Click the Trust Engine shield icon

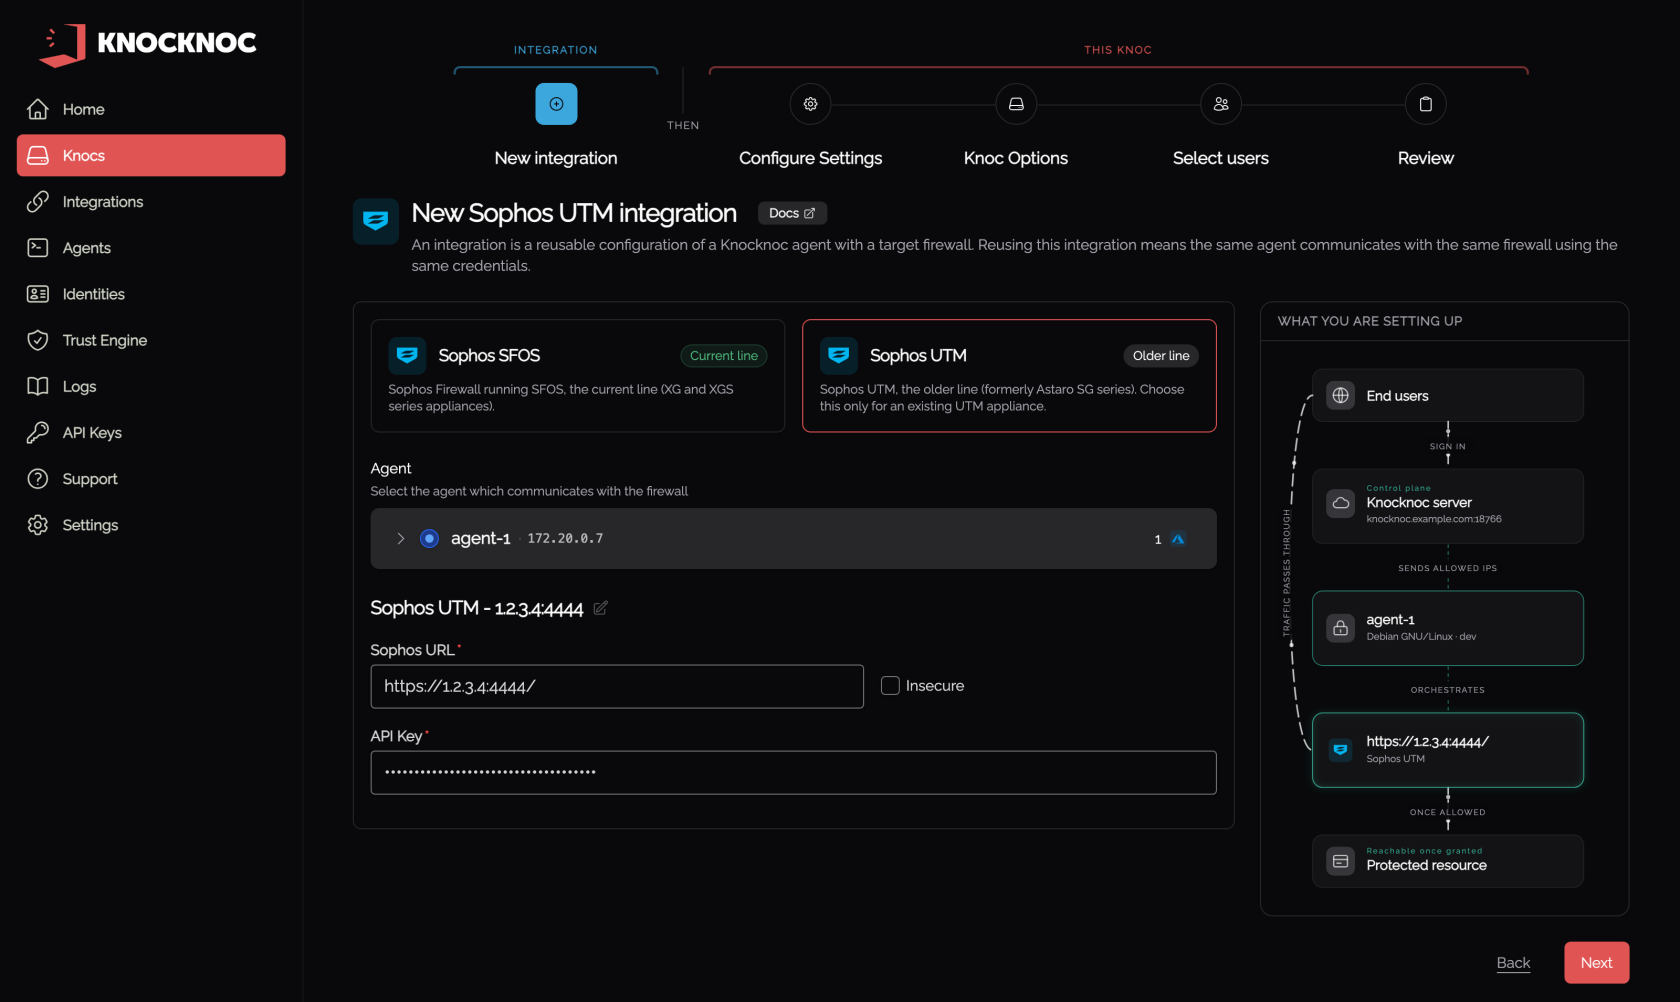pyautogui.click(x=38, y=340)
